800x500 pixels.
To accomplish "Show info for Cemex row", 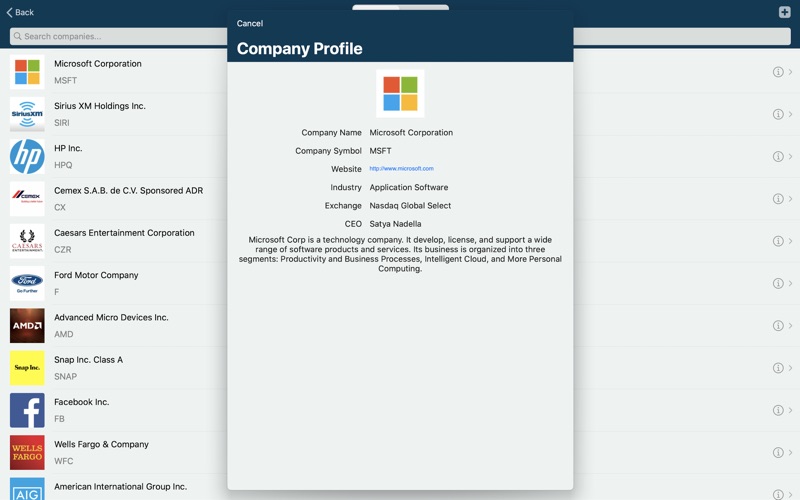I will [778, 199].
